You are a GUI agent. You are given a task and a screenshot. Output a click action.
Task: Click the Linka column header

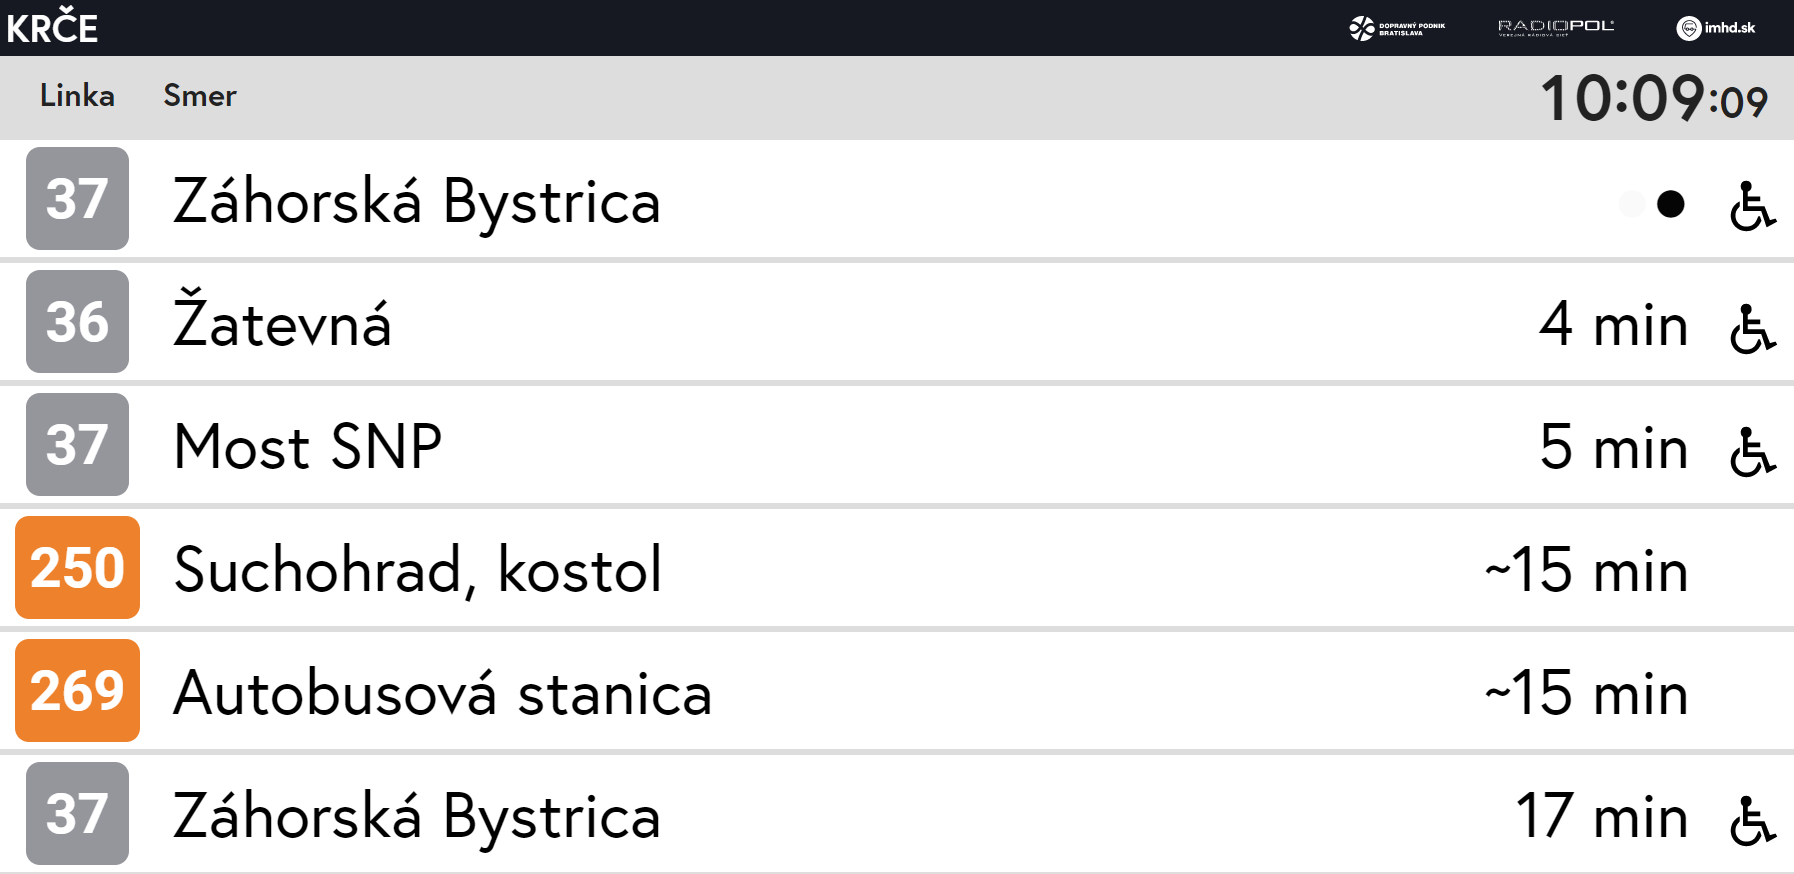point(77,96)
